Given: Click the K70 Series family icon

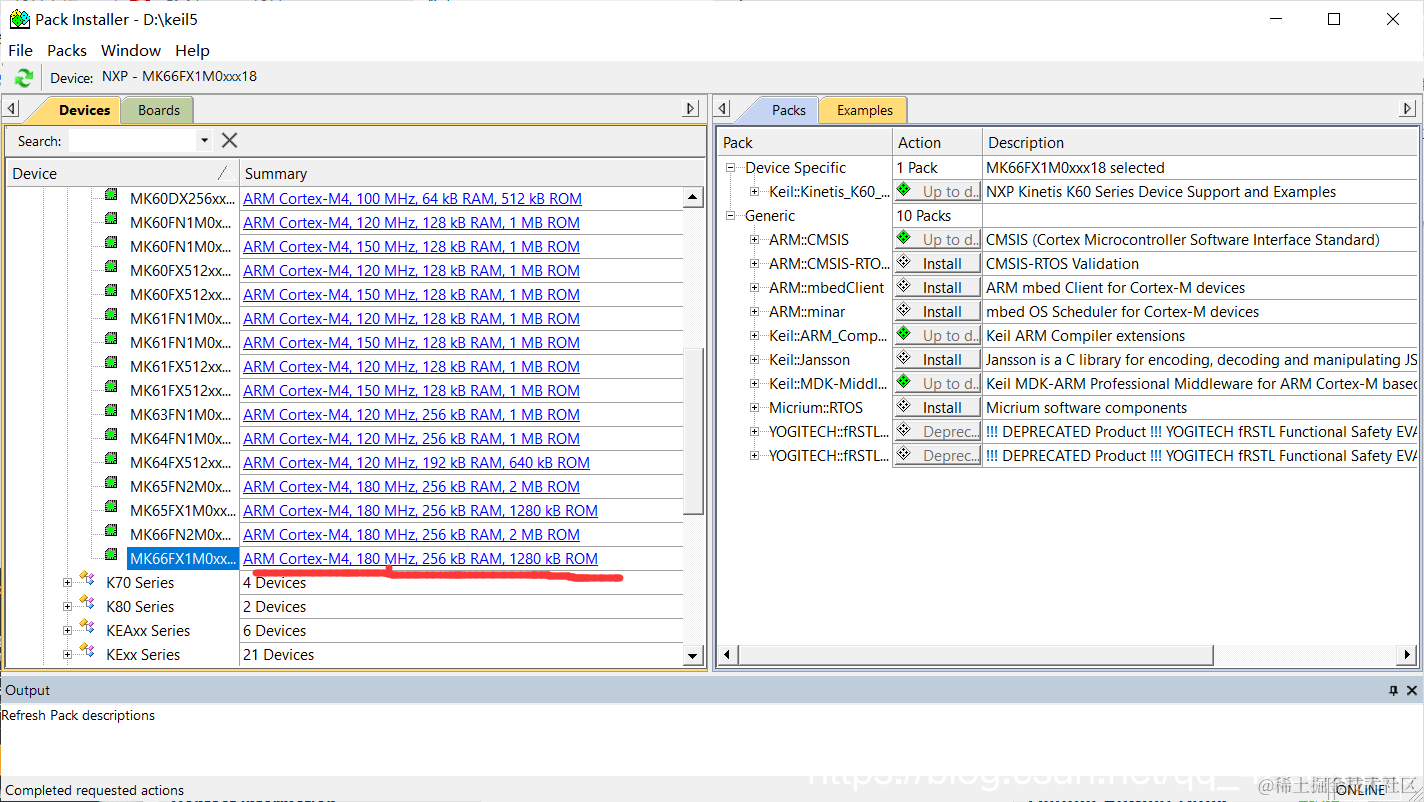Looking at the screenshot, I should 87,581.
